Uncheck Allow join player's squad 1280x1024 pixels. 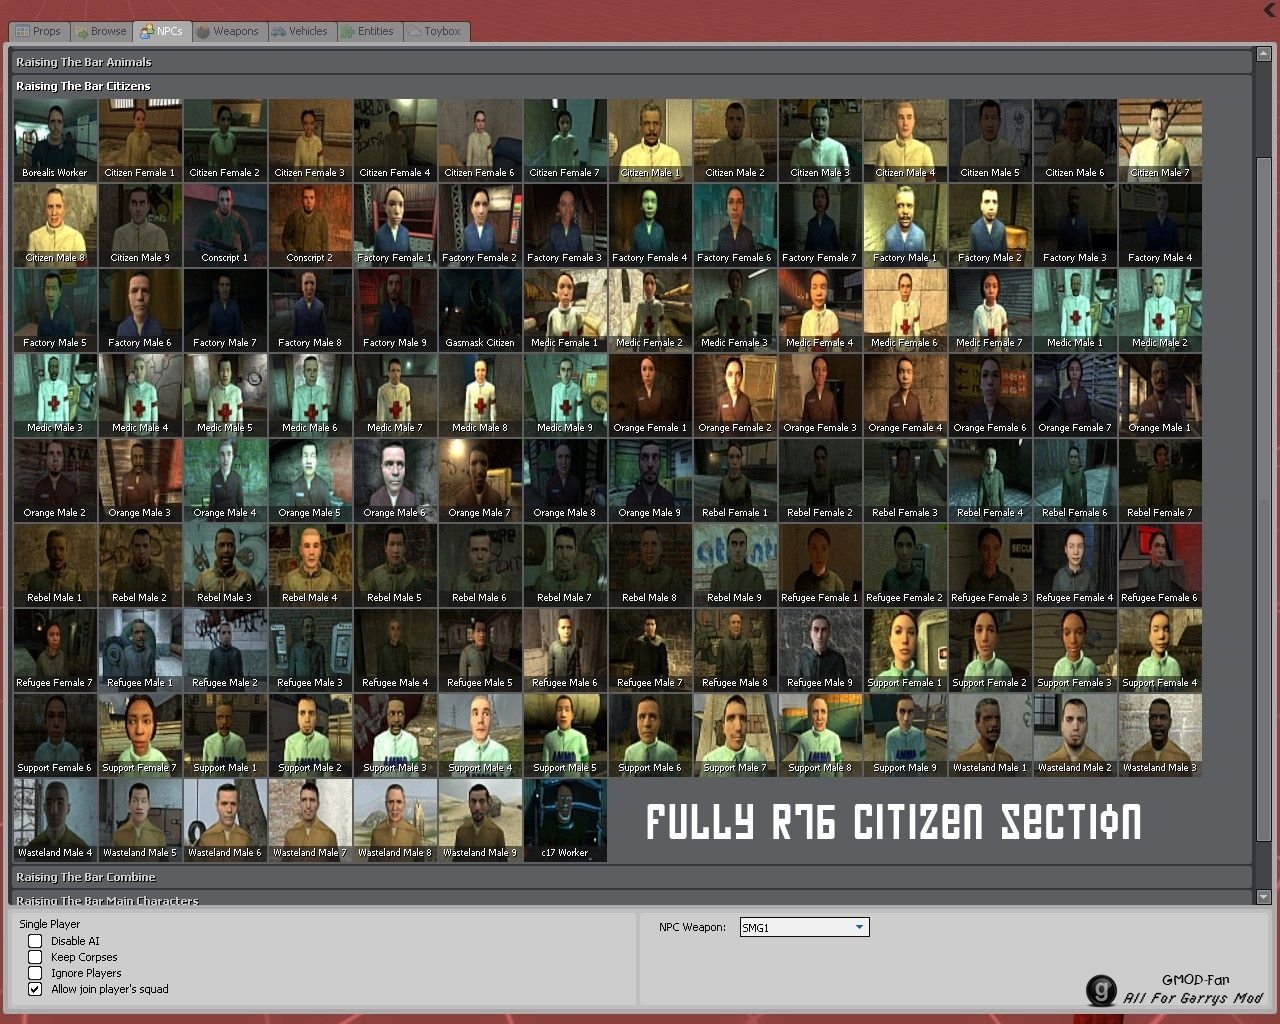35,989
